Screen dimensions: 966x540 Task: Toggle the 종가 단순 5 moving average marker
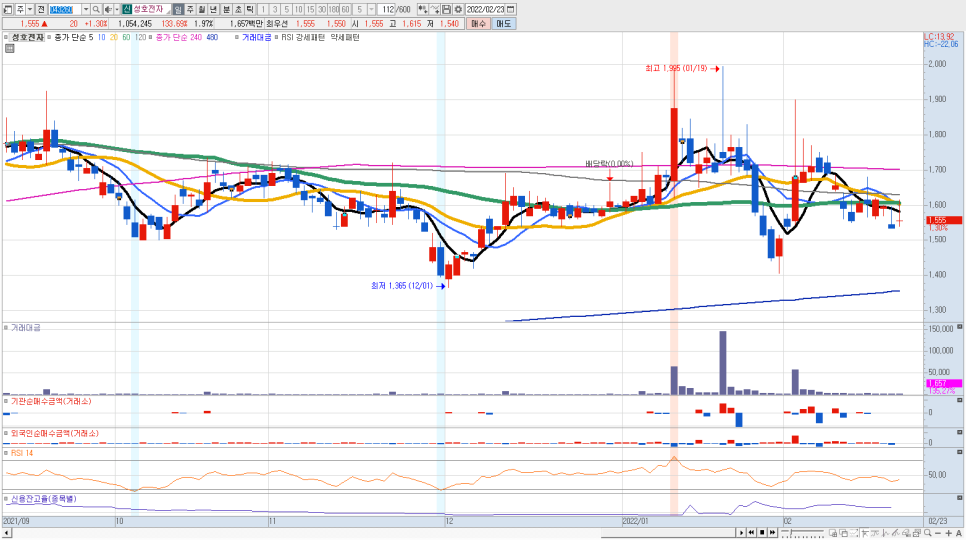(x=49, y=38)
